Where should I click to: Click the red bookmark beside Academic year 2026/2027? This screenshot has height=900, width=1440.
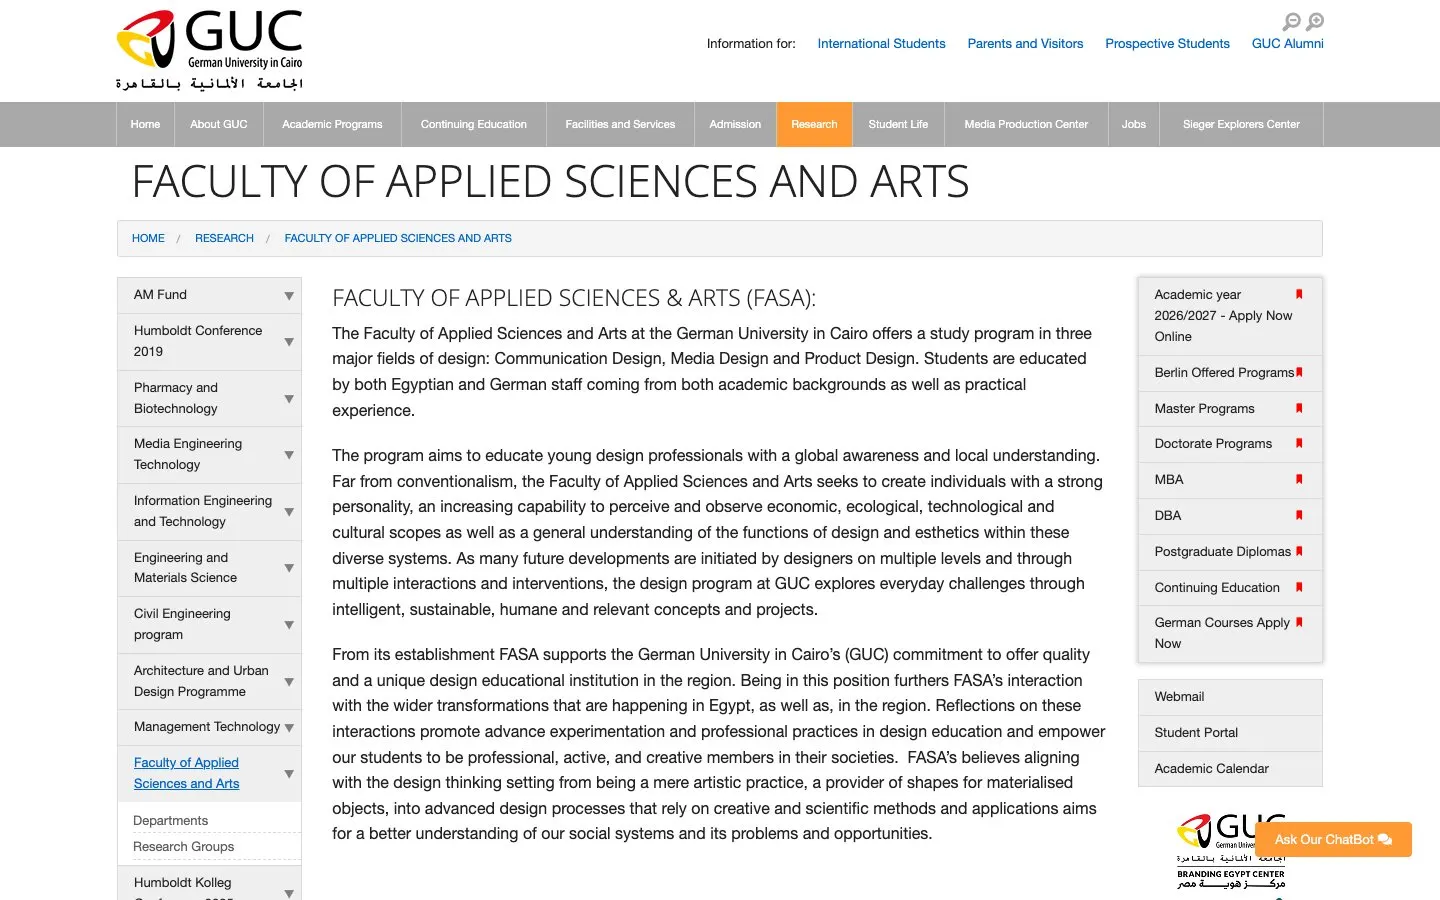pos(1299,294)
